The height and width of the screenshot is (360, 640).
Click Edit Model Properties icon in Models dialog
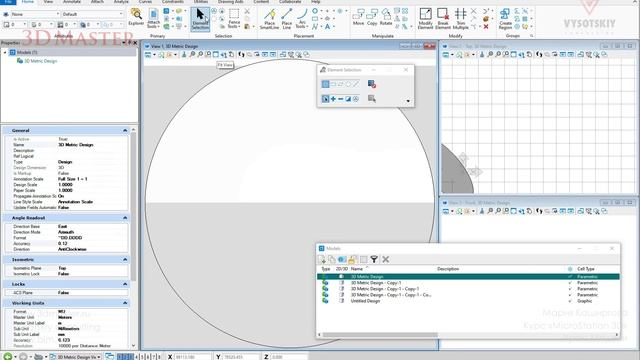tap(342, 259)
